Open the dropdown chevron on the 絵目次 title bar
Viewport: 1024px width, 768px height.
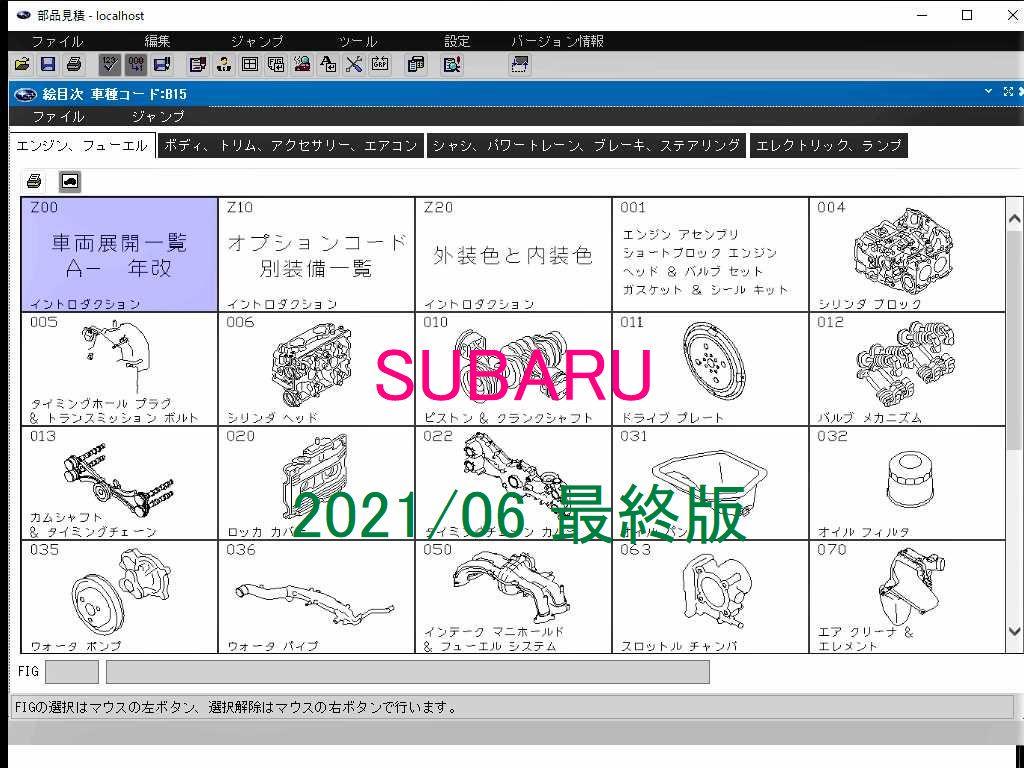(x=988, y=91)
